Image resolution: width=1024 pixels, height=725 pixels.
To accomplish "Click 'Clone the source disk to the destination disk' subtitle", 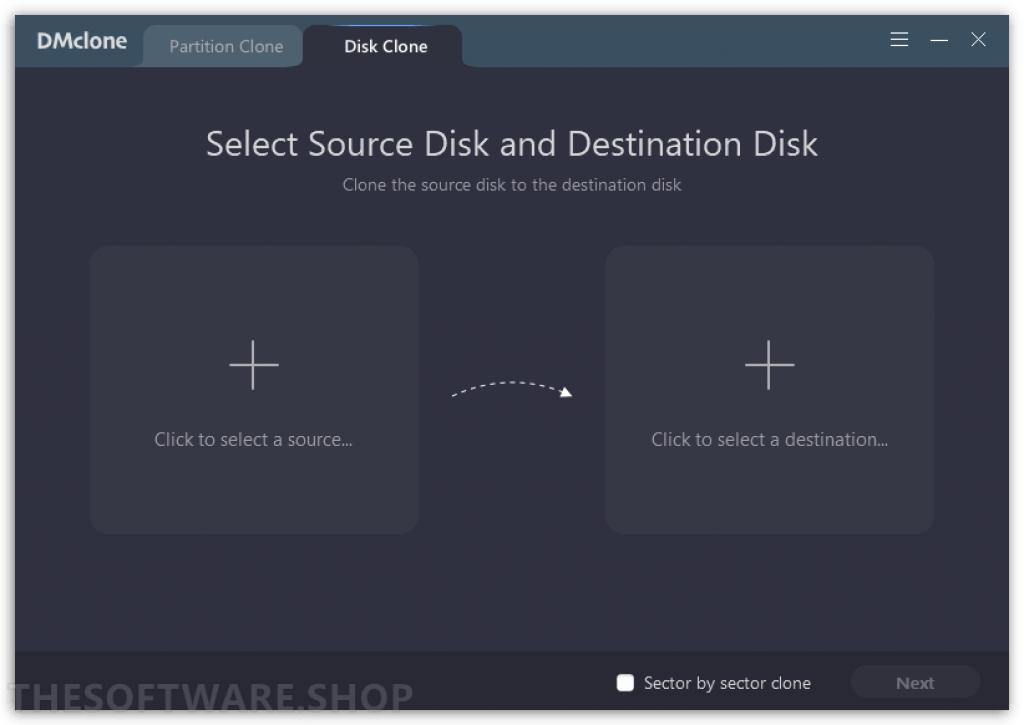I will point(512,185).
